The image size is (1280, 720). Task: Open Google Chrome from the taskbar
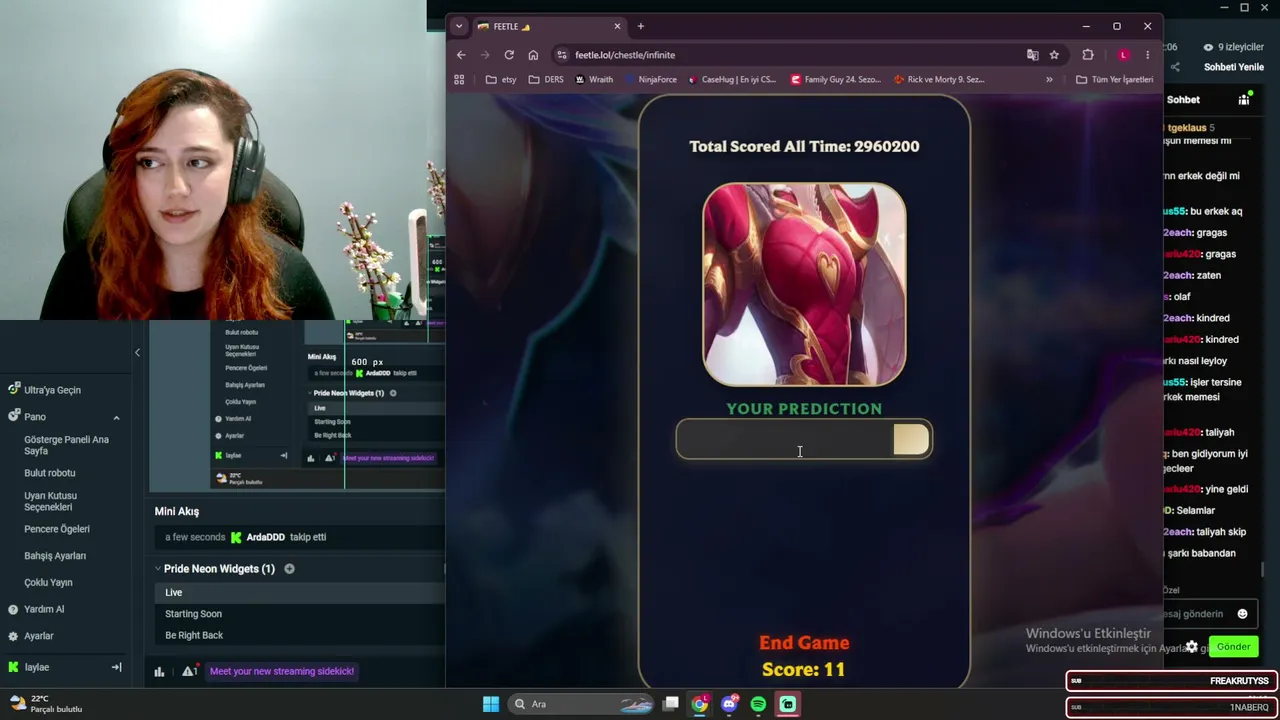tap(700, 704)
